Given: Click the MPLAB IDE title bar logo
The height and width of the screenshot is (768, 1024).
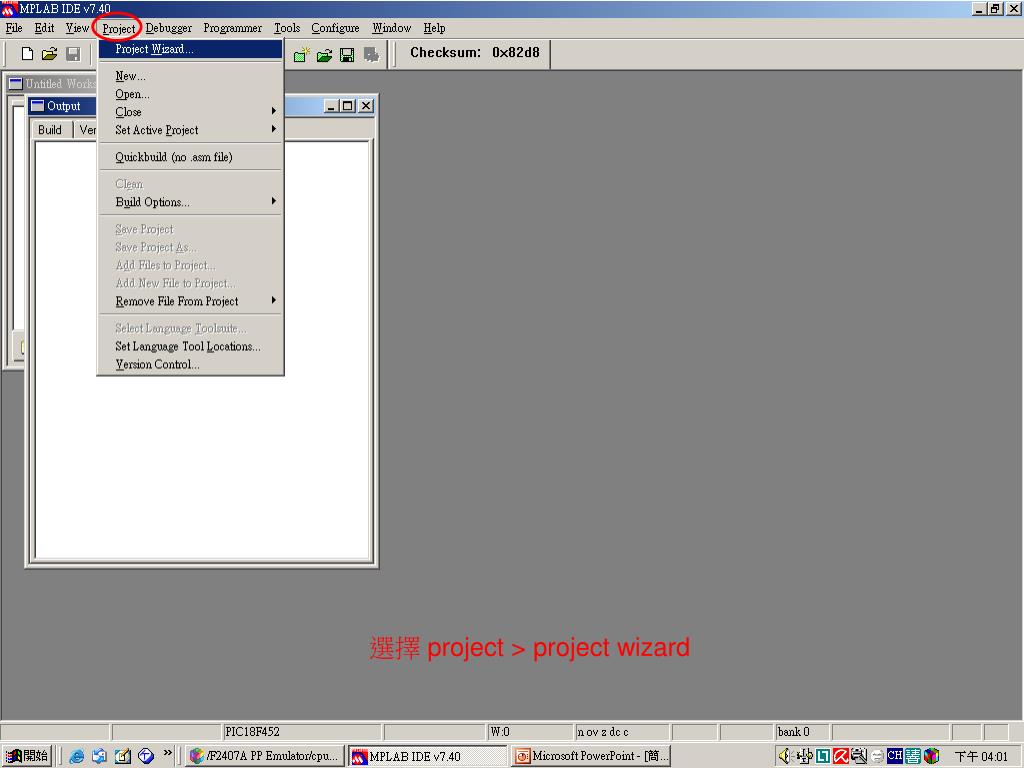Looking at the screenshot, I should (x=9, y=8).
